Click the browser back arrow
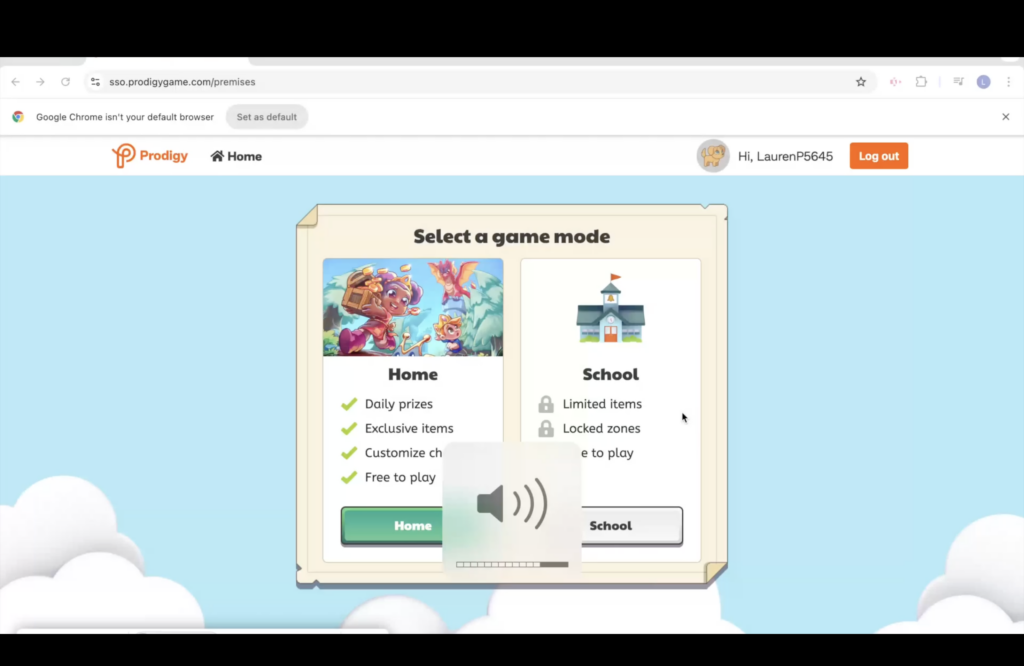Screen dimensions: 1024x666 [x=16, y=82]
